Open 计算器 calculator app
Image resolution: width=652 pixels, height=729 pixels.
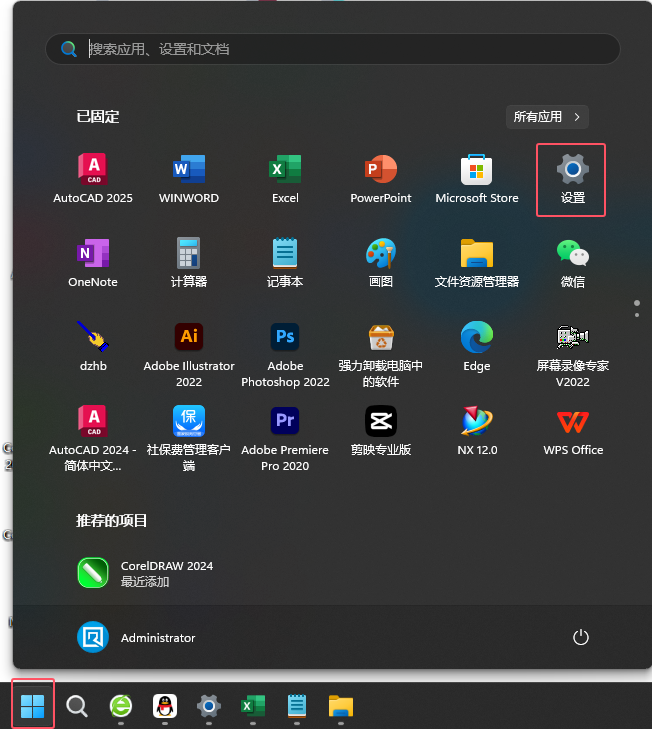click(189, 263)
